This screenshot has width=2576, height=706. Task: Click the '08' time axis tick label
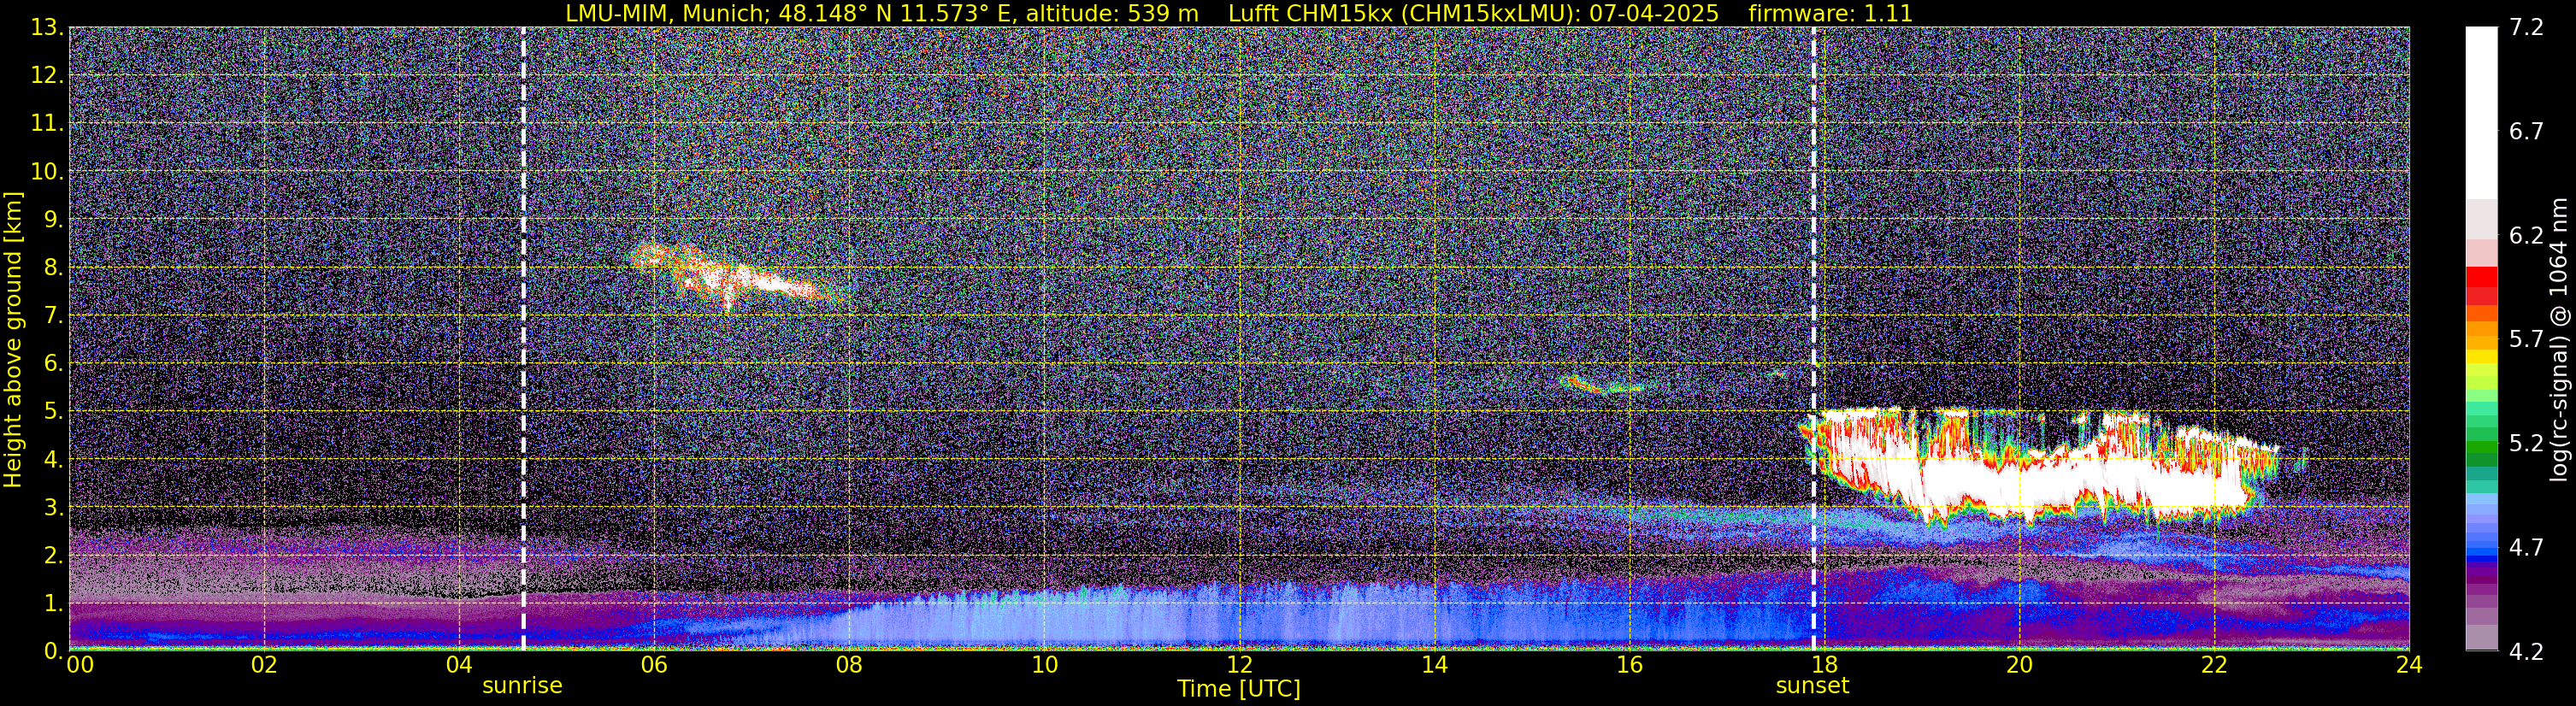tap(849, 666)
